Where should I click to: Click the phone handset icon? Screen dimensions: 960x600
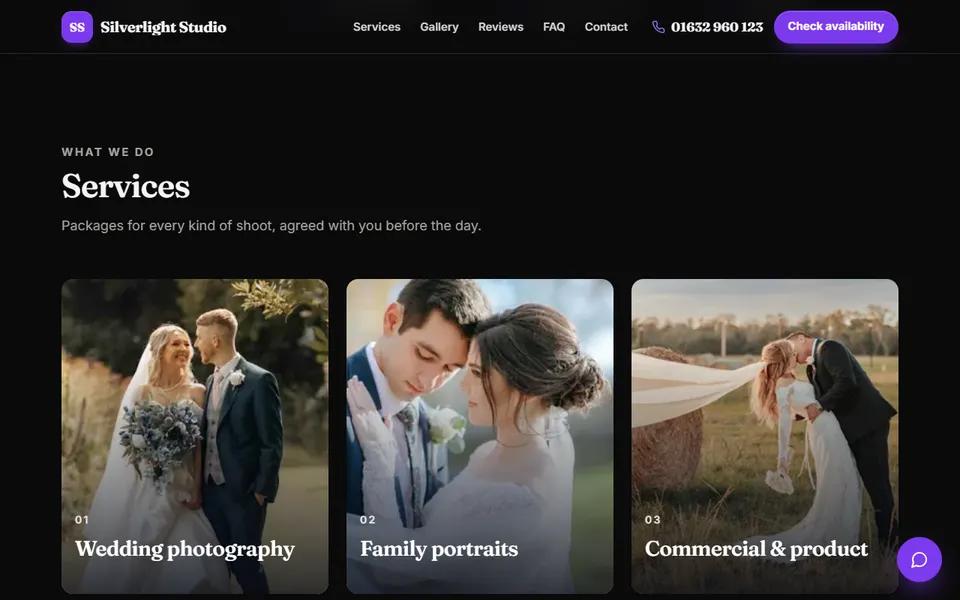coord(658,27)
